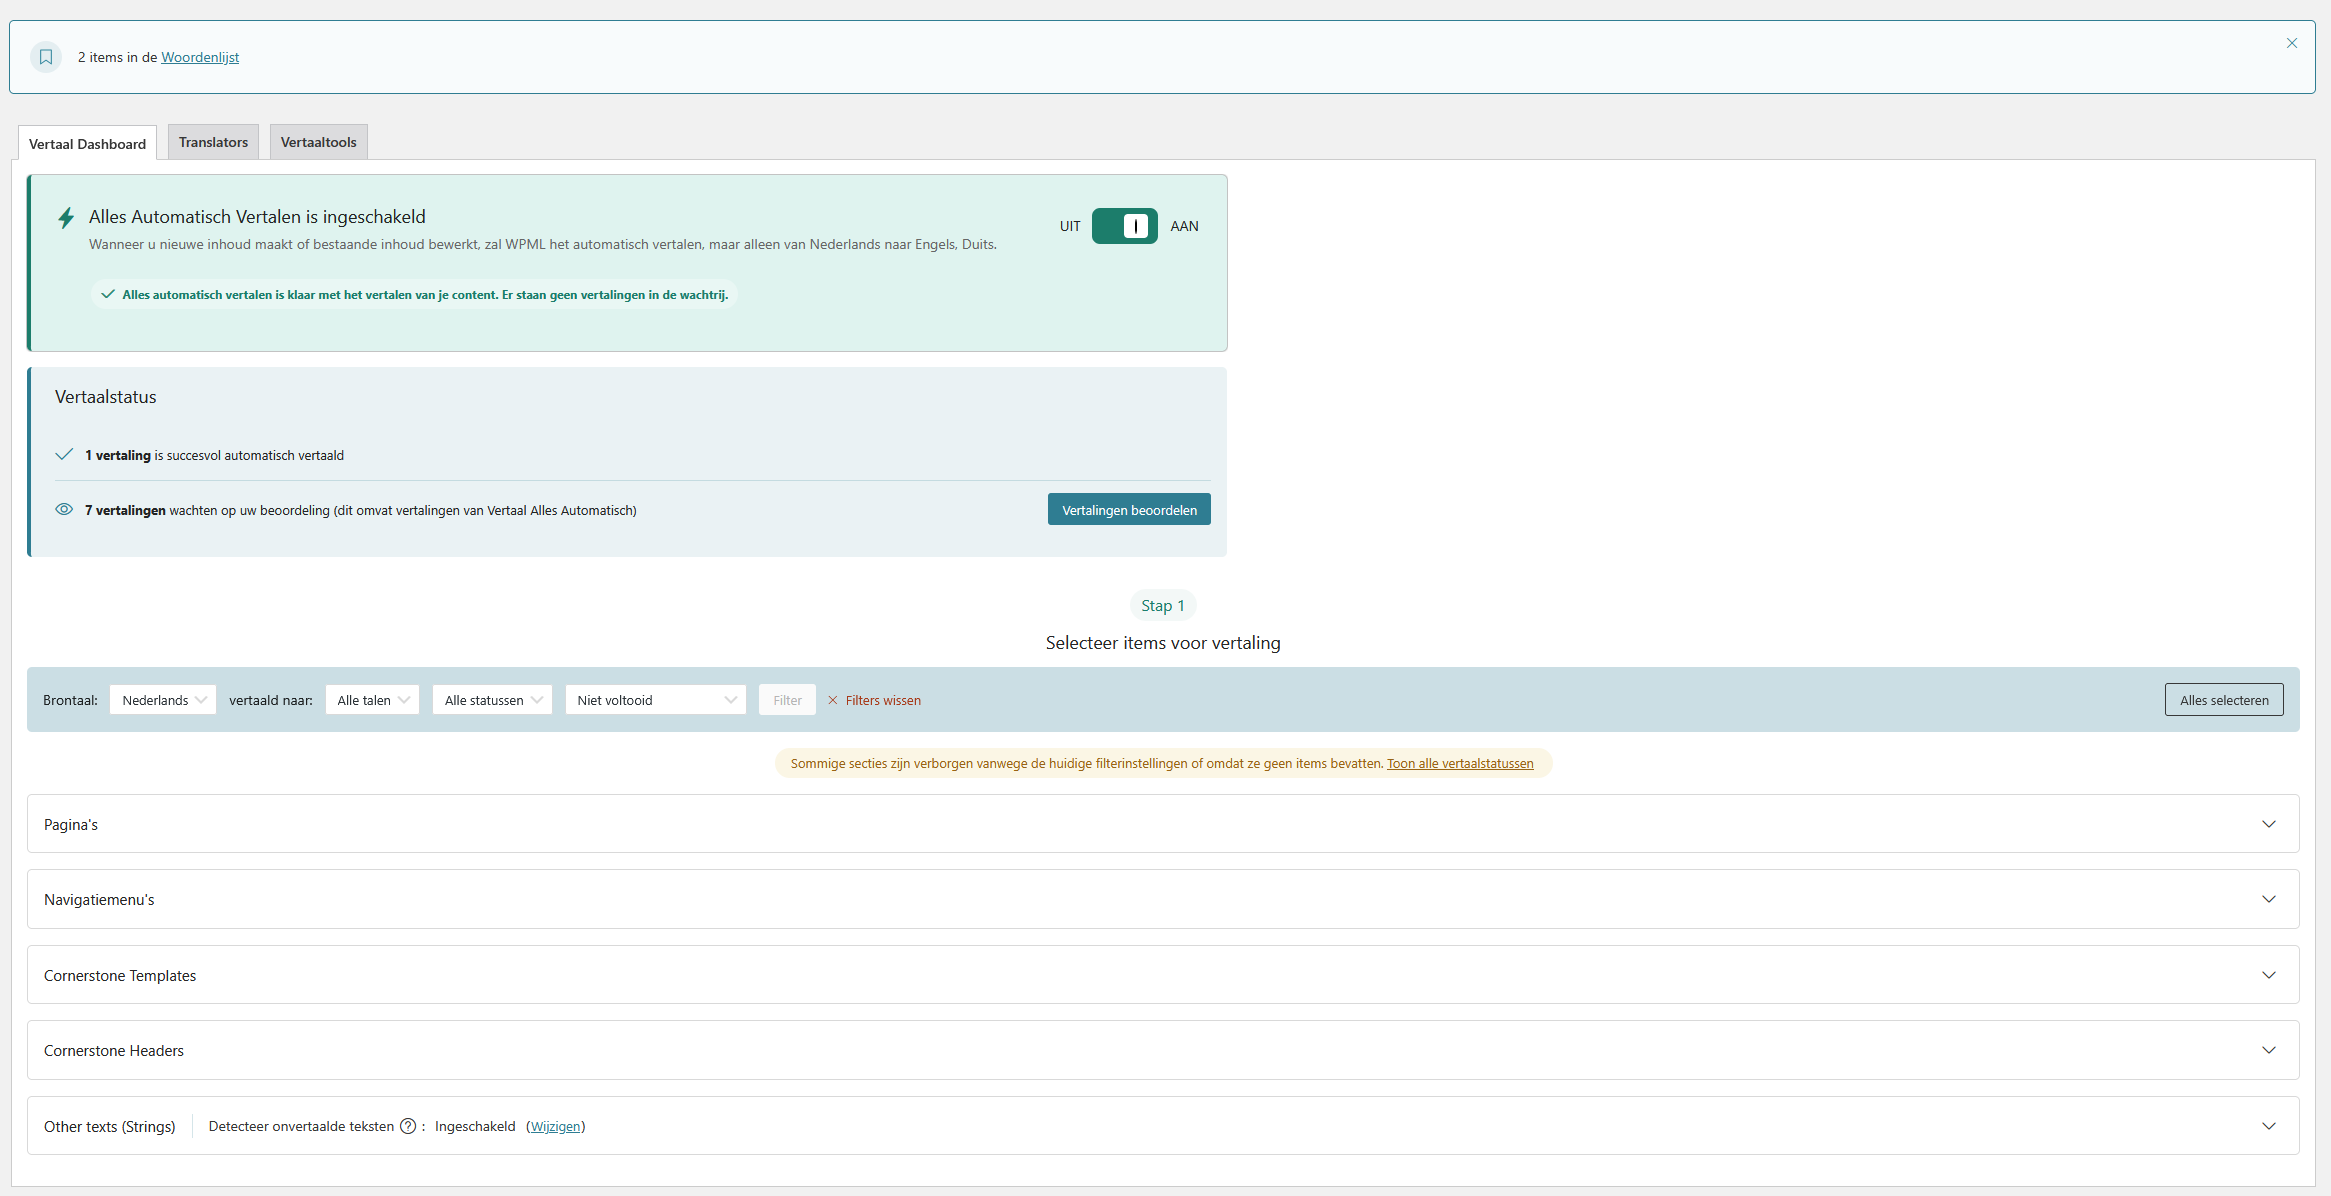Screen dimensions: 2331x1196
Task: Click the lightning bolt automatic translation icon
Action: click(66, 218)
